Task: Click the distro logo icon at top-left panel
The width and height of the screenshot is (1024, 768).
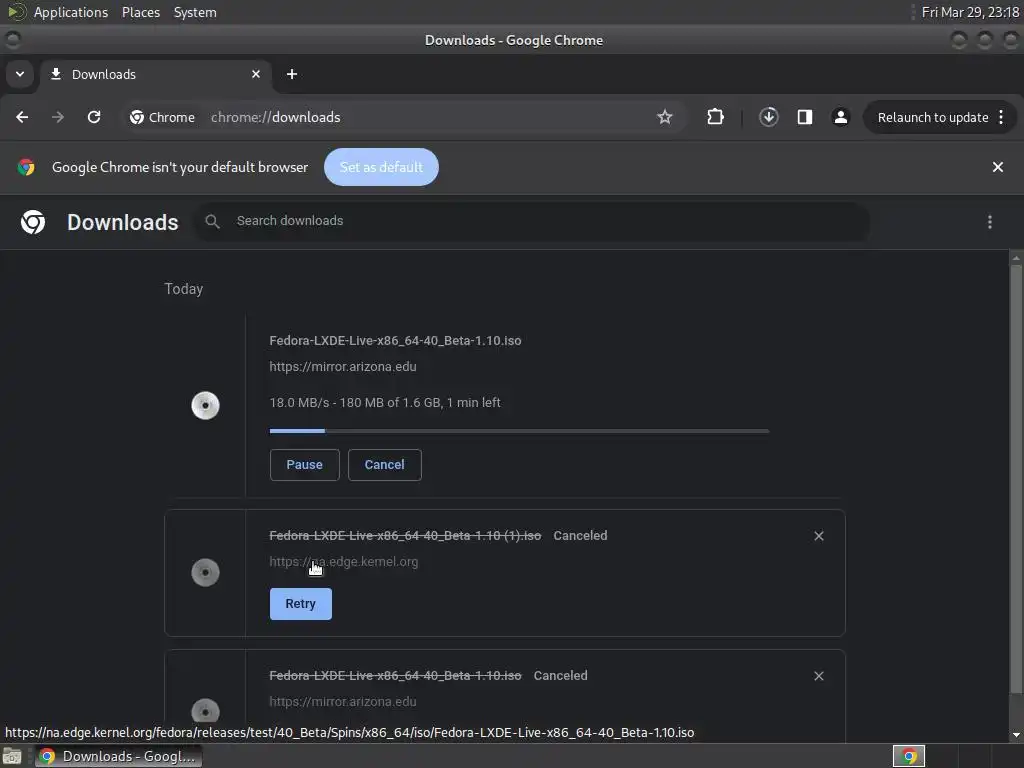Action: click(x=16, y=12)
